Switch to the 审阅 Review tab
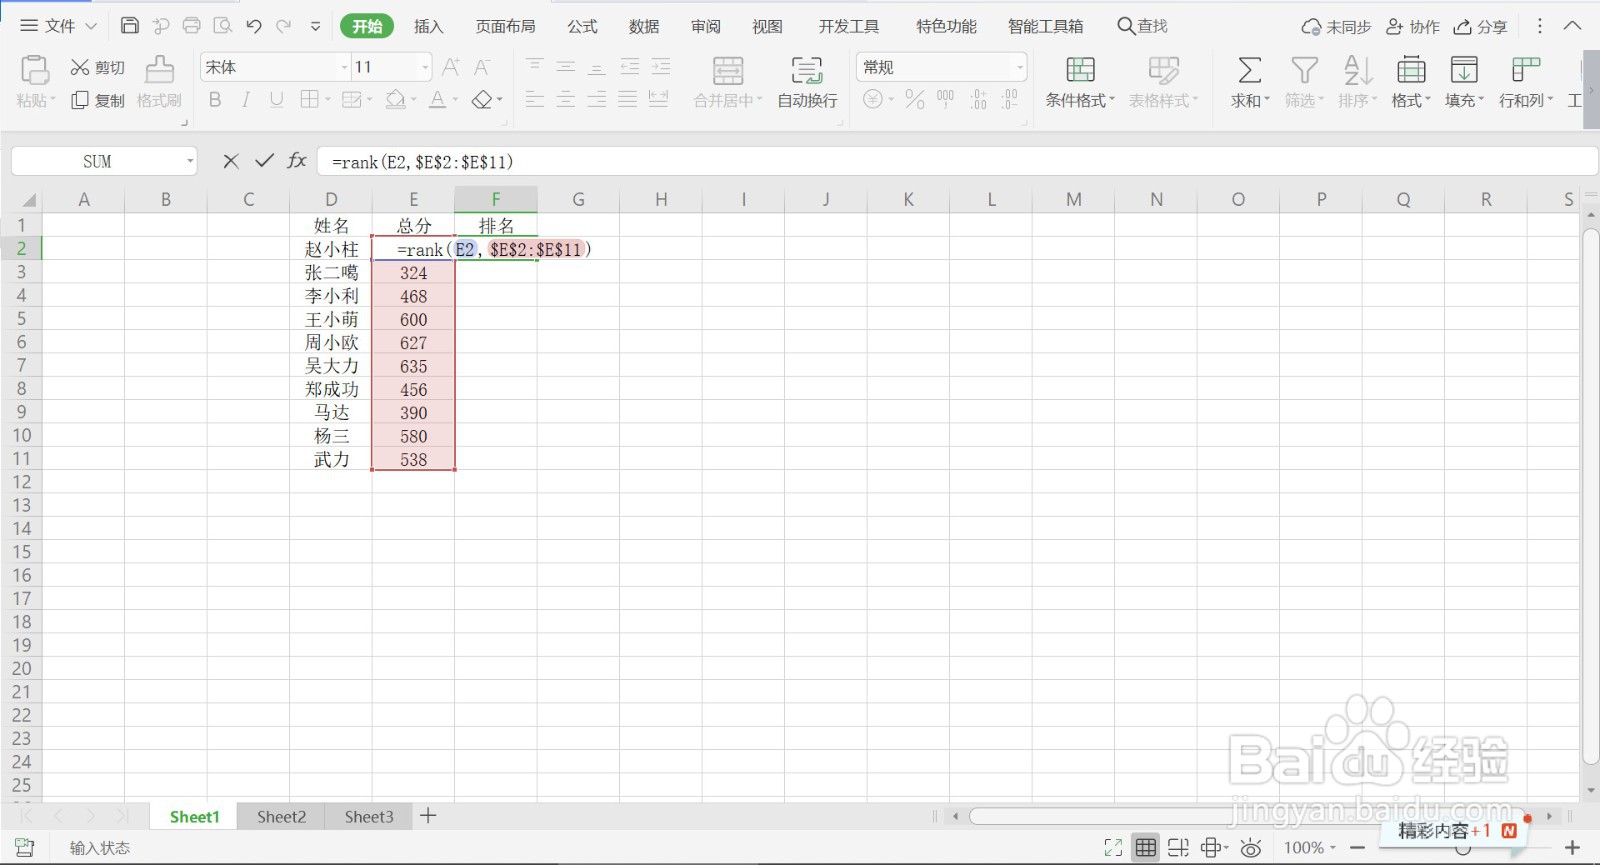1600x865 pixels. click(706, 26)
